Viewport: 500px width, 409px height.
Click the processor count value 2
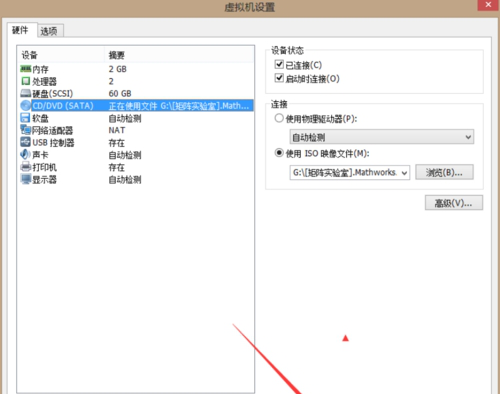pyautogui.click(x=111, y=81)
